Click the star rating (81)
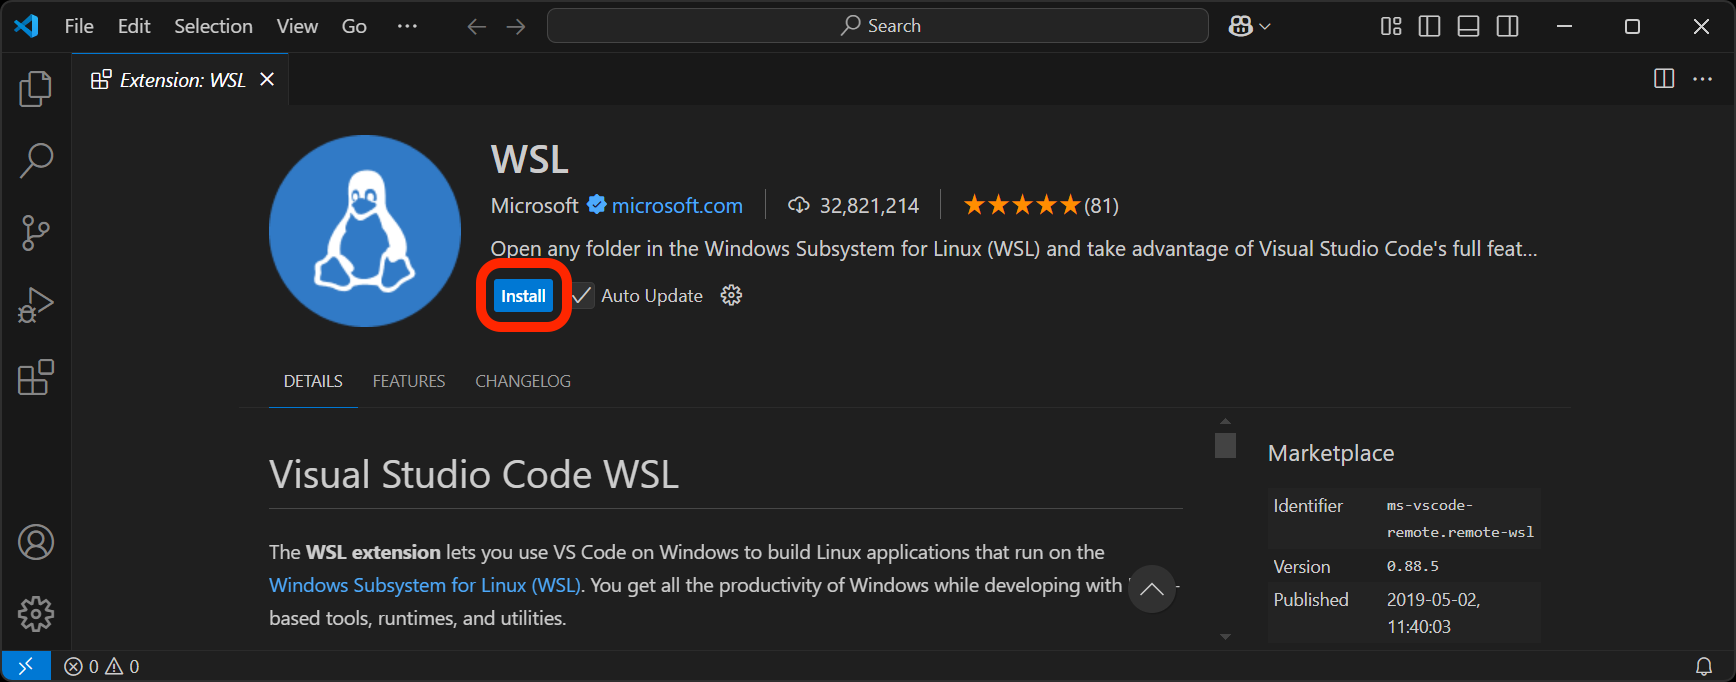 point(1041,205)
